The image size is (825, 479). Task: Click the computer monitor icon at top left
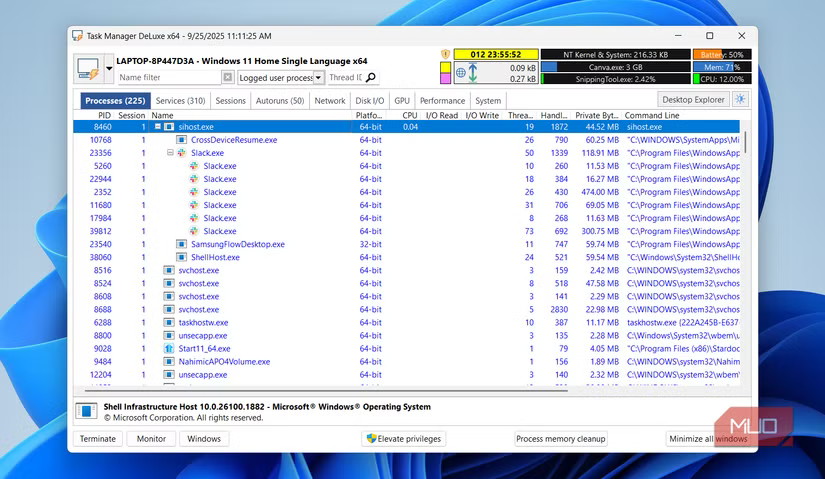pyautogui.click(x=88, y=70)
